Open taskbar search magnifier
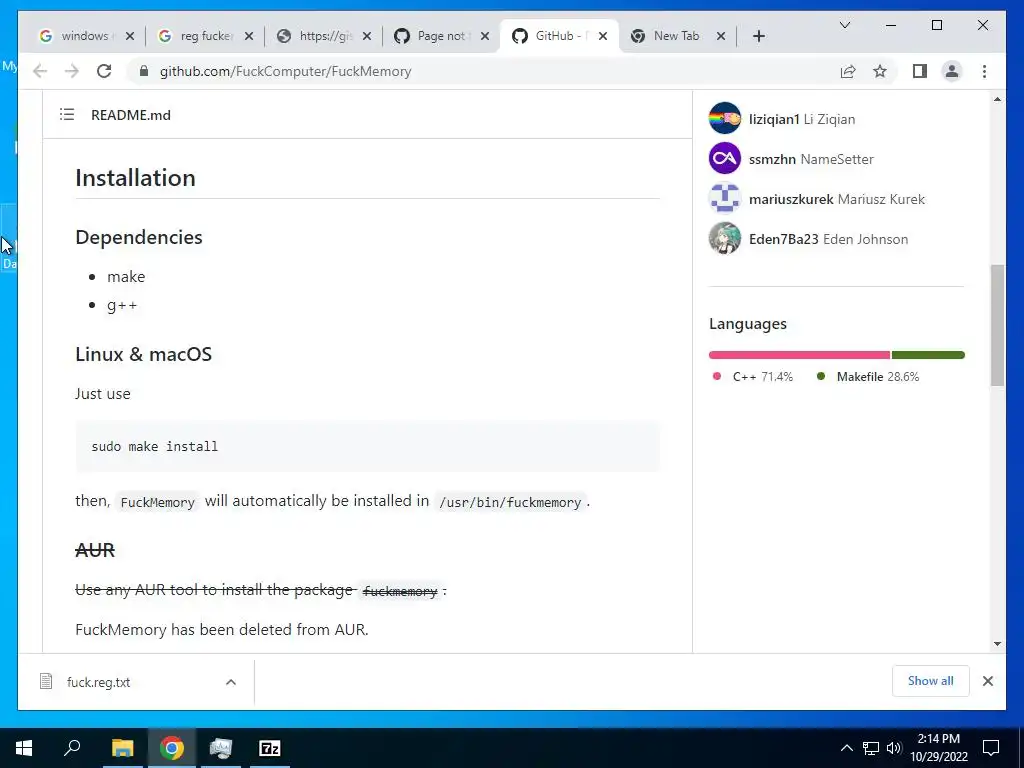 click(72, 748)
